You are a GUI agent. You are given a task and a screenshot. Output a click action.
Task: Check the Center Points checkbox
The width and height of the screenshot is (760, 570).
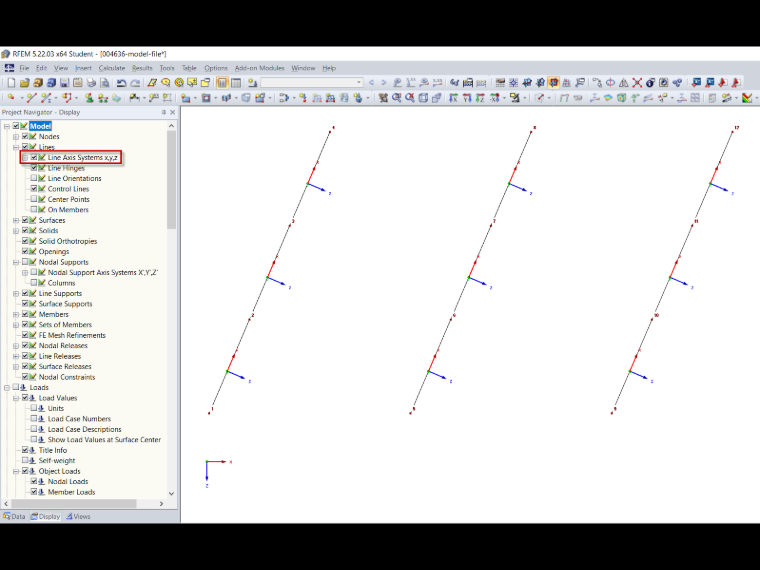pos(34,199)
